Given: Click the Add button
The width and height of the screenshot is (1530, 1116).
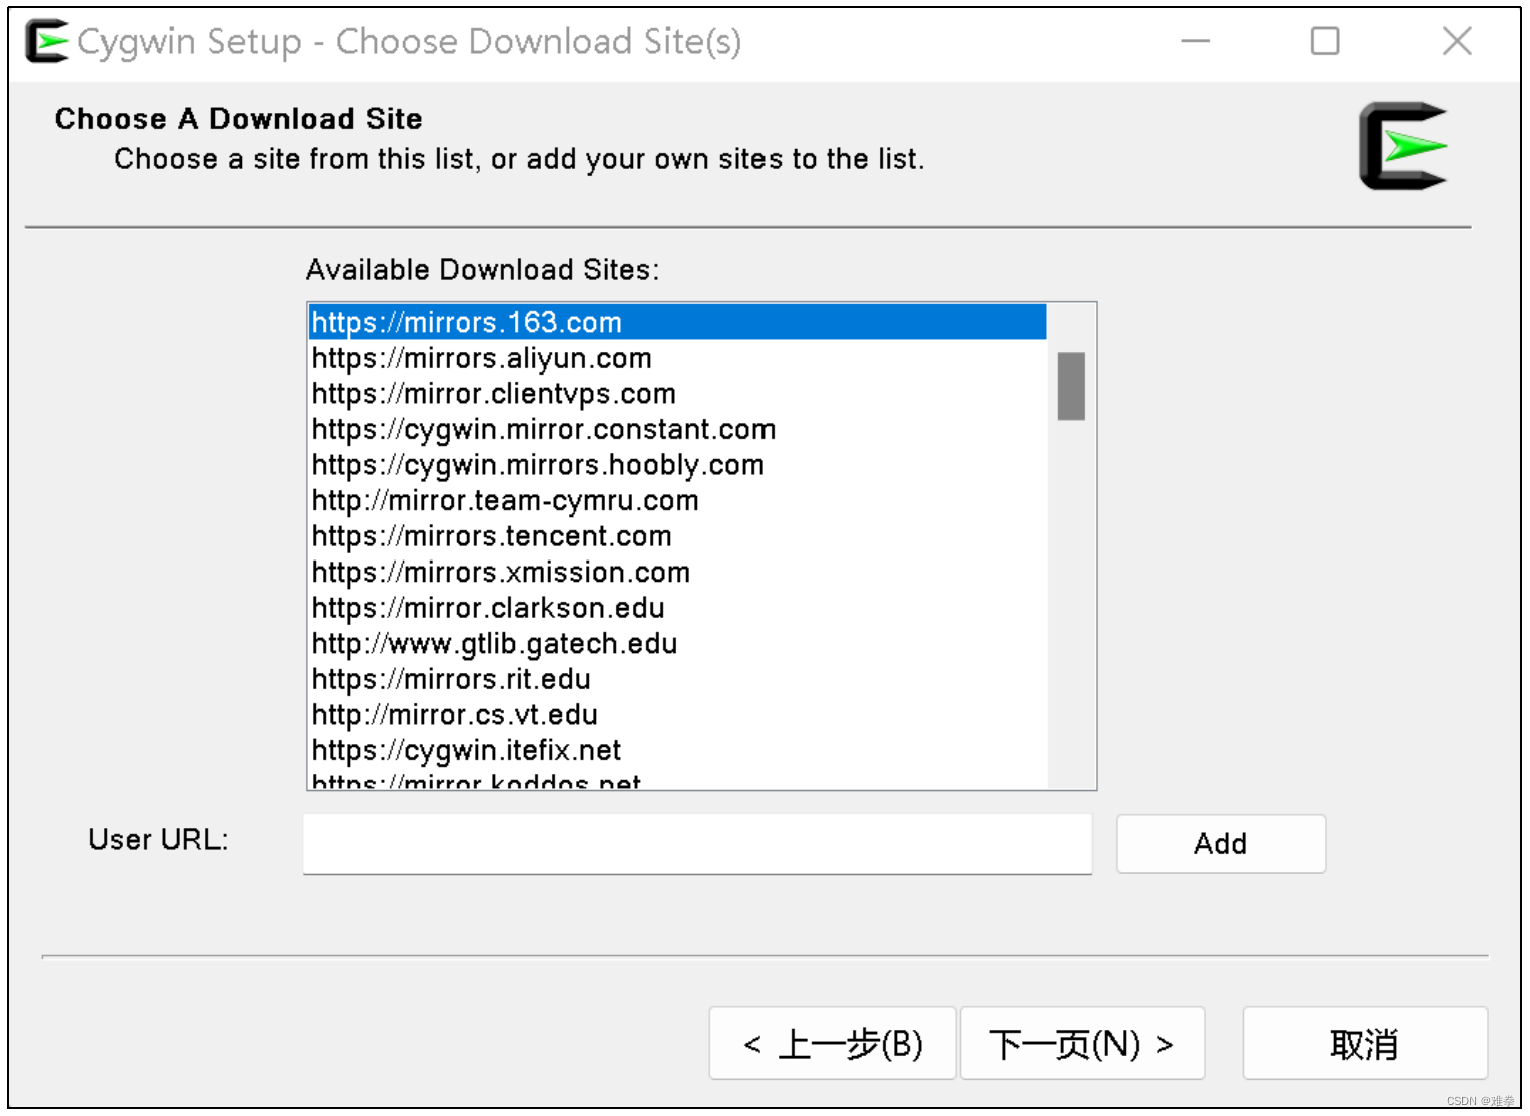Looking at the screenshot, I should (1220, 843).
